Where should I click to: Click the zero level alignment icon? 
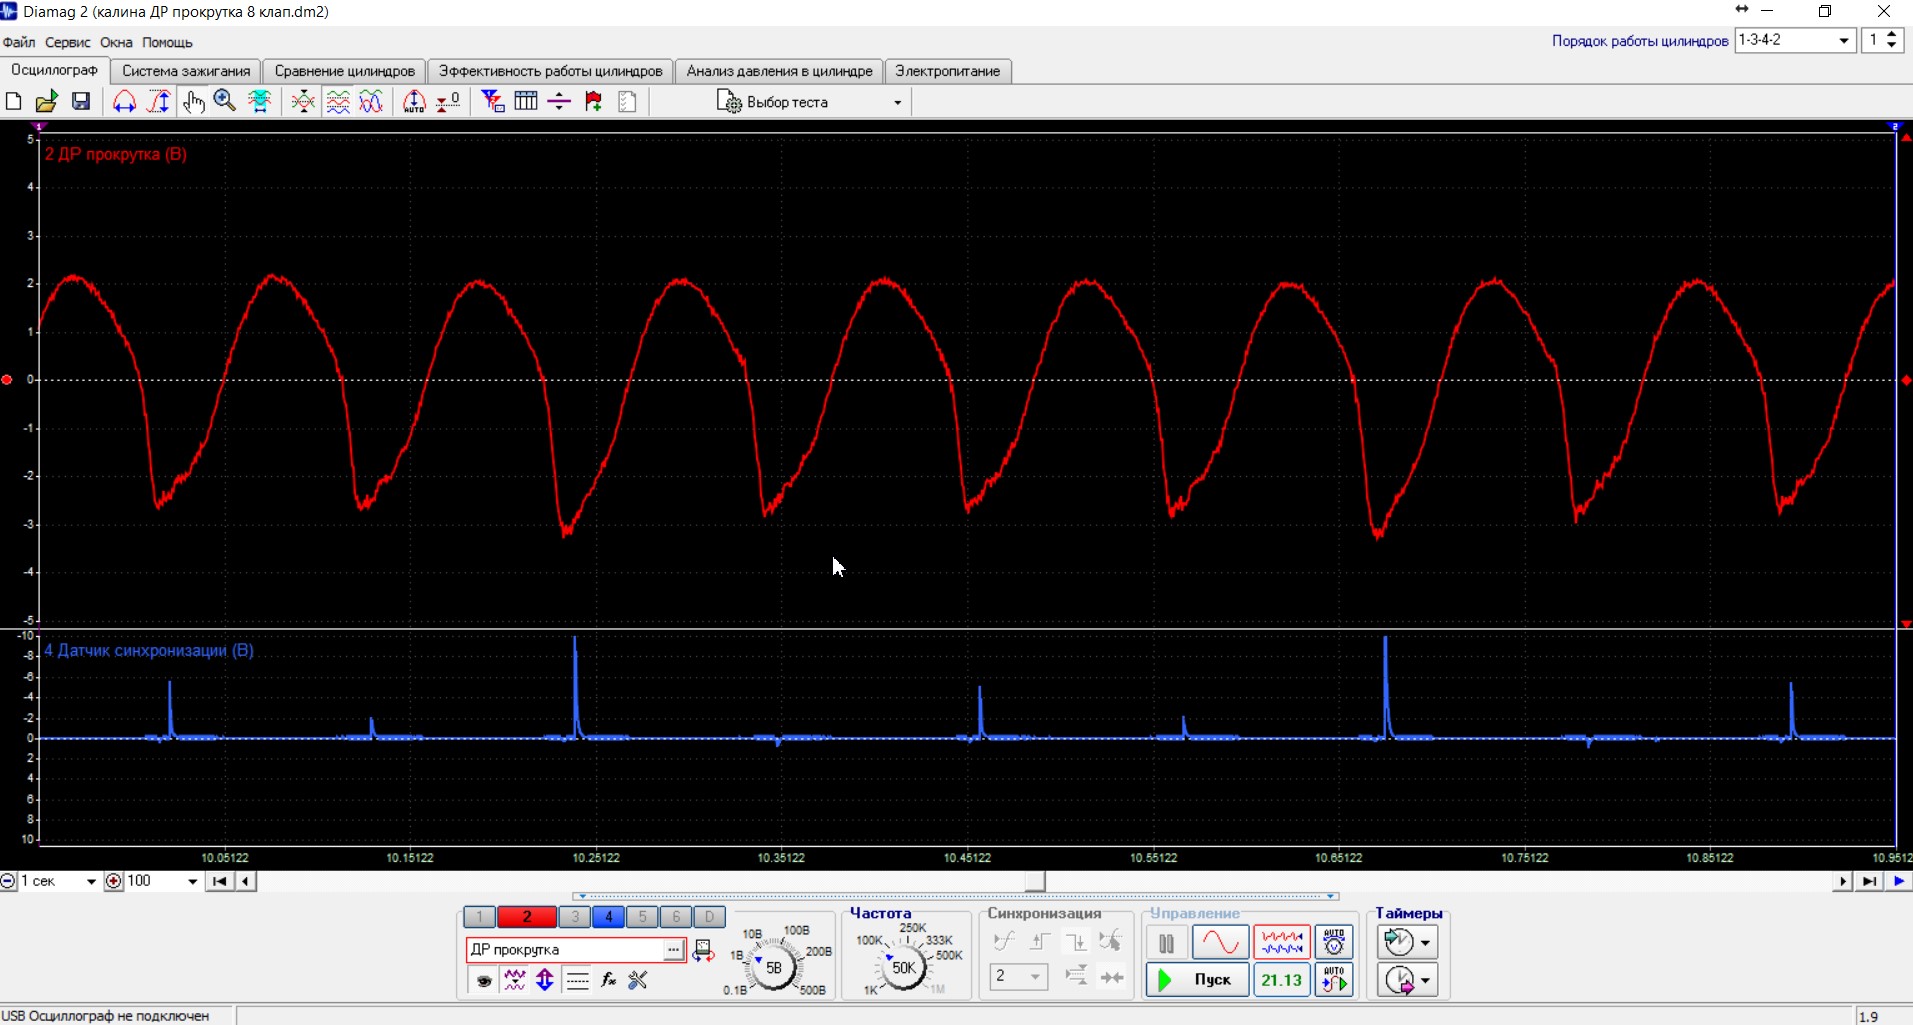click(x=448, y=101)
